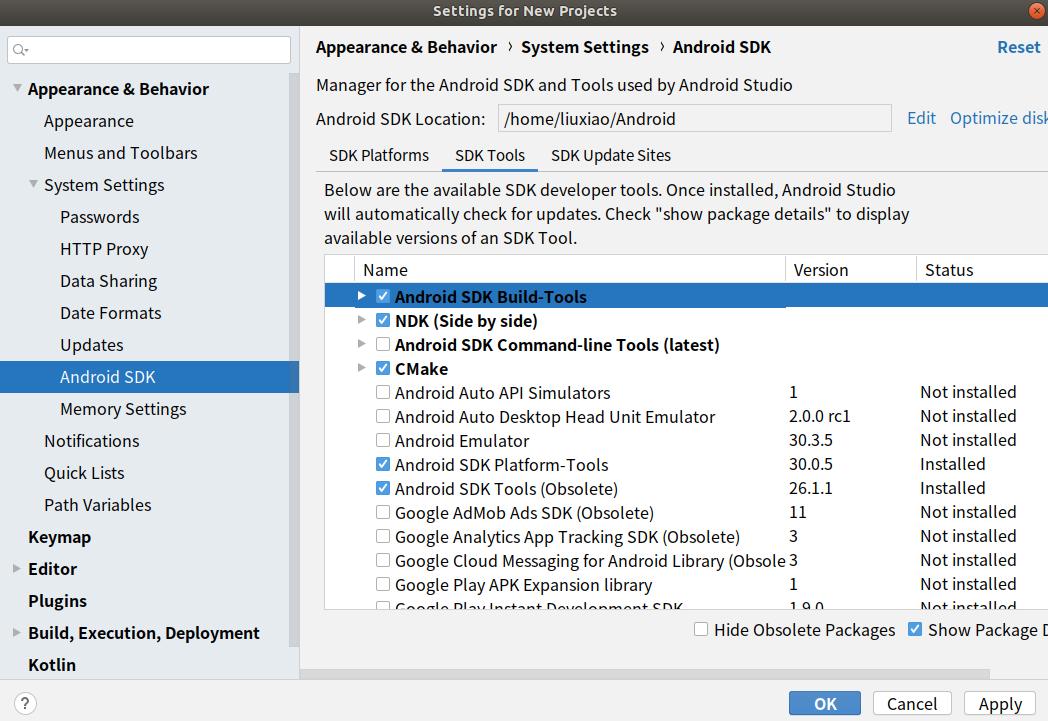This screenshot has height=721, width=1048.
Task: Uncheck the NDK (Side by side) checkbox
Action: tap(383, 321)
